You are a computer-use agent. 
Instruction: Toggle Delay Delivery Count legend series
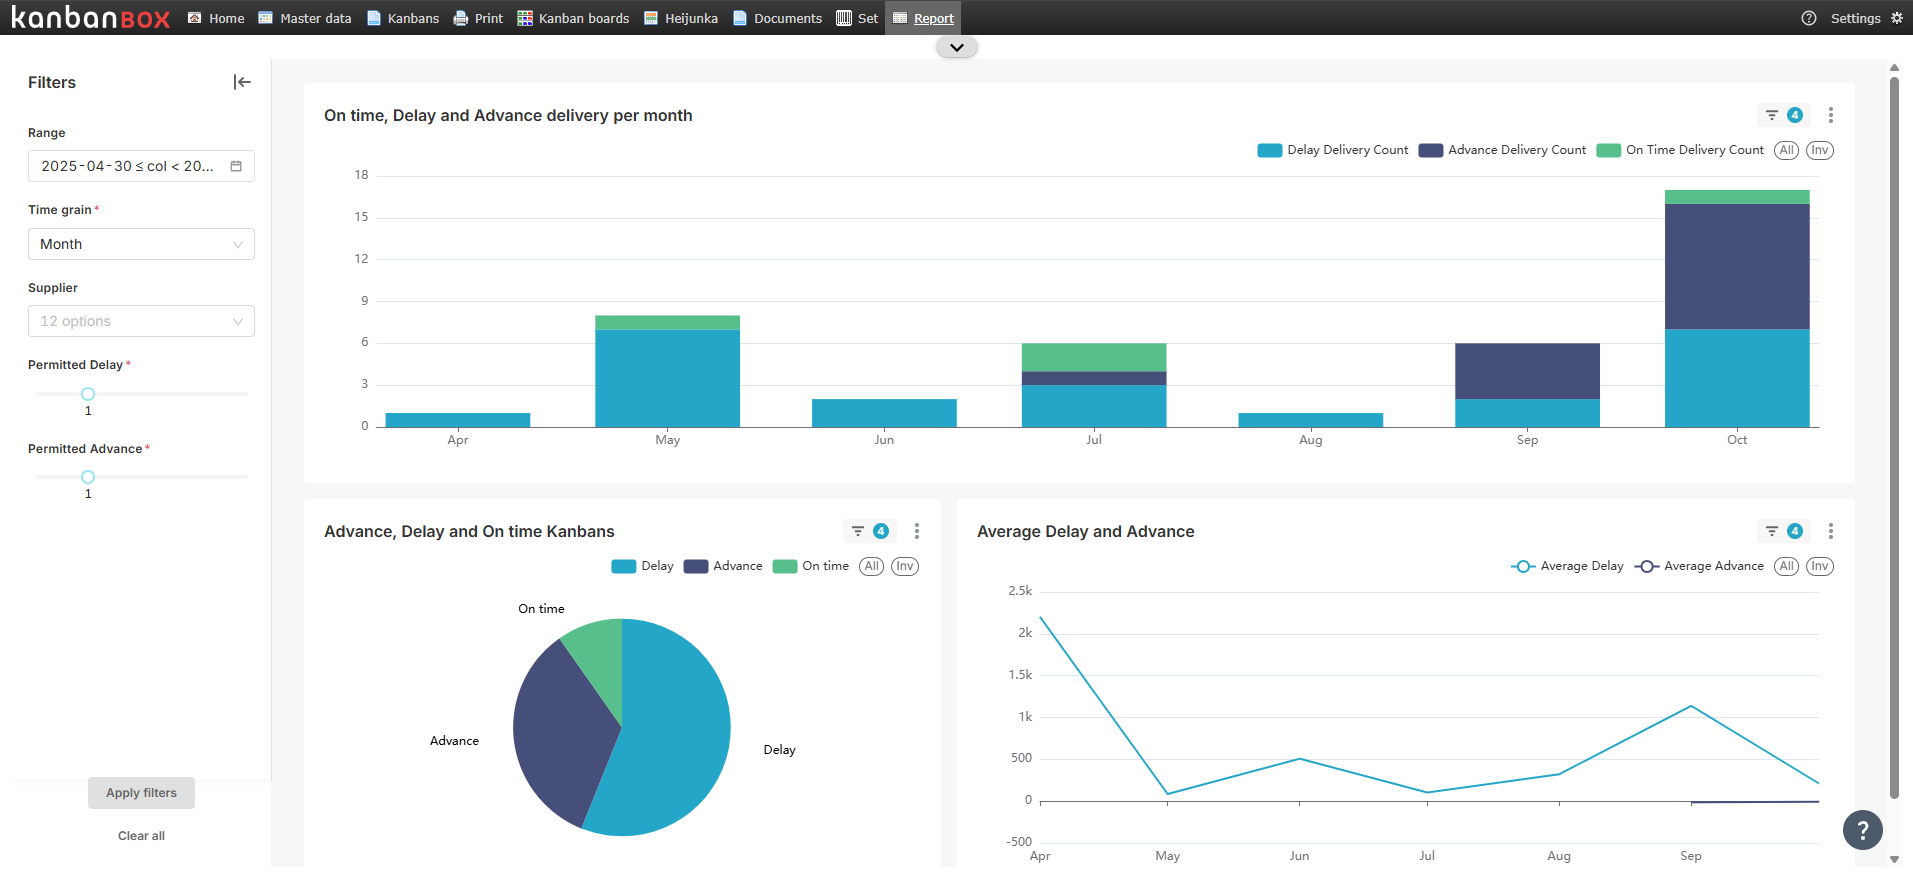point(1333,150)
